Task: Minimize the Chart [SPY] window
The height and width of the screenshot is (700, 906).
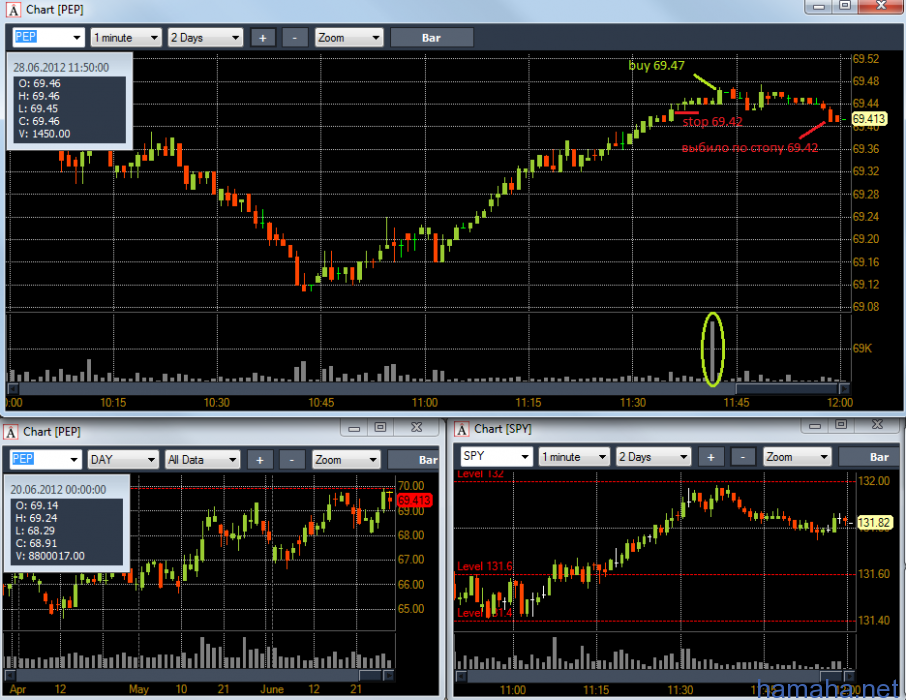Action: [815, 425]
